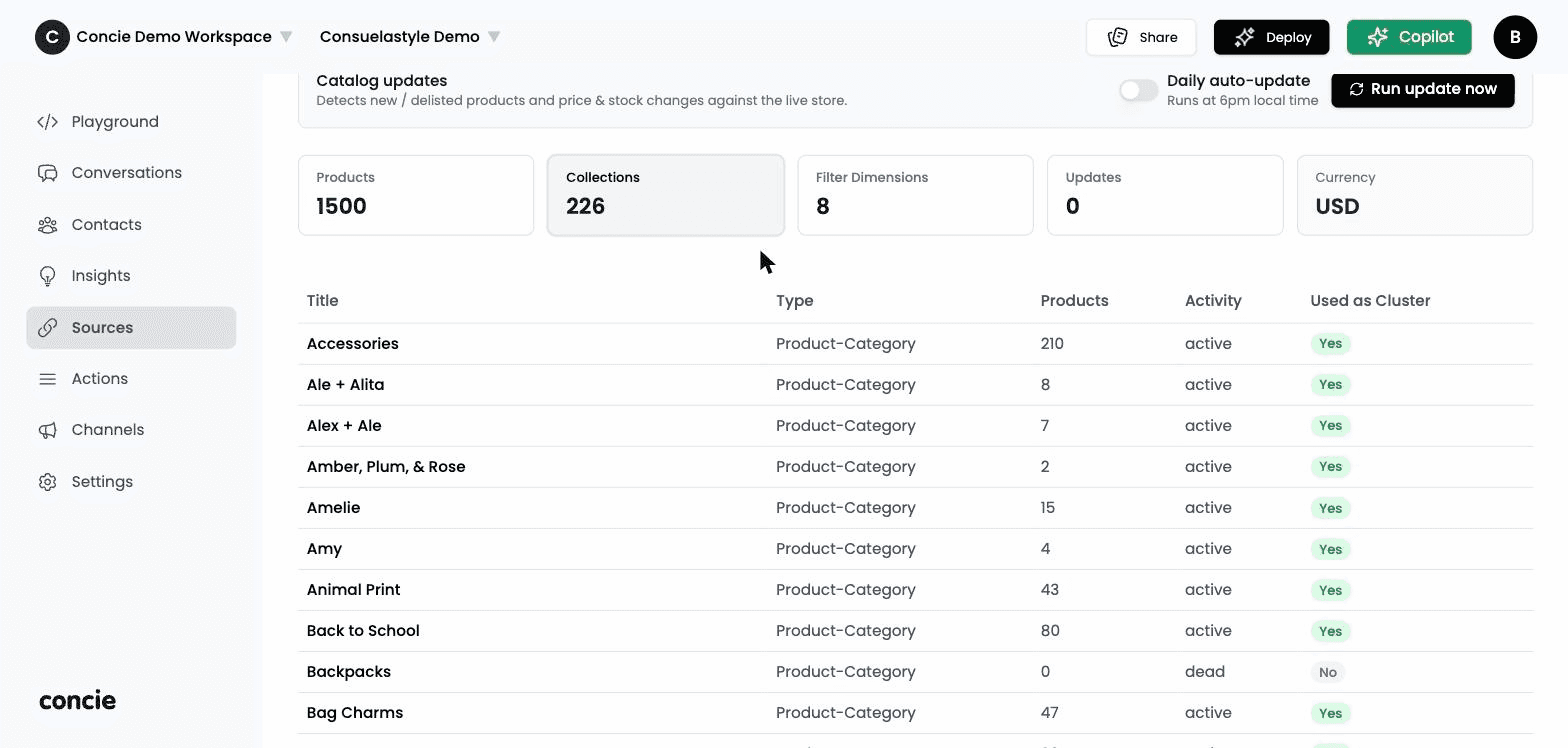Click the Deploy button
Image resolution: width=1568 pixels, height=748 pixels.
click(1272, 37)
